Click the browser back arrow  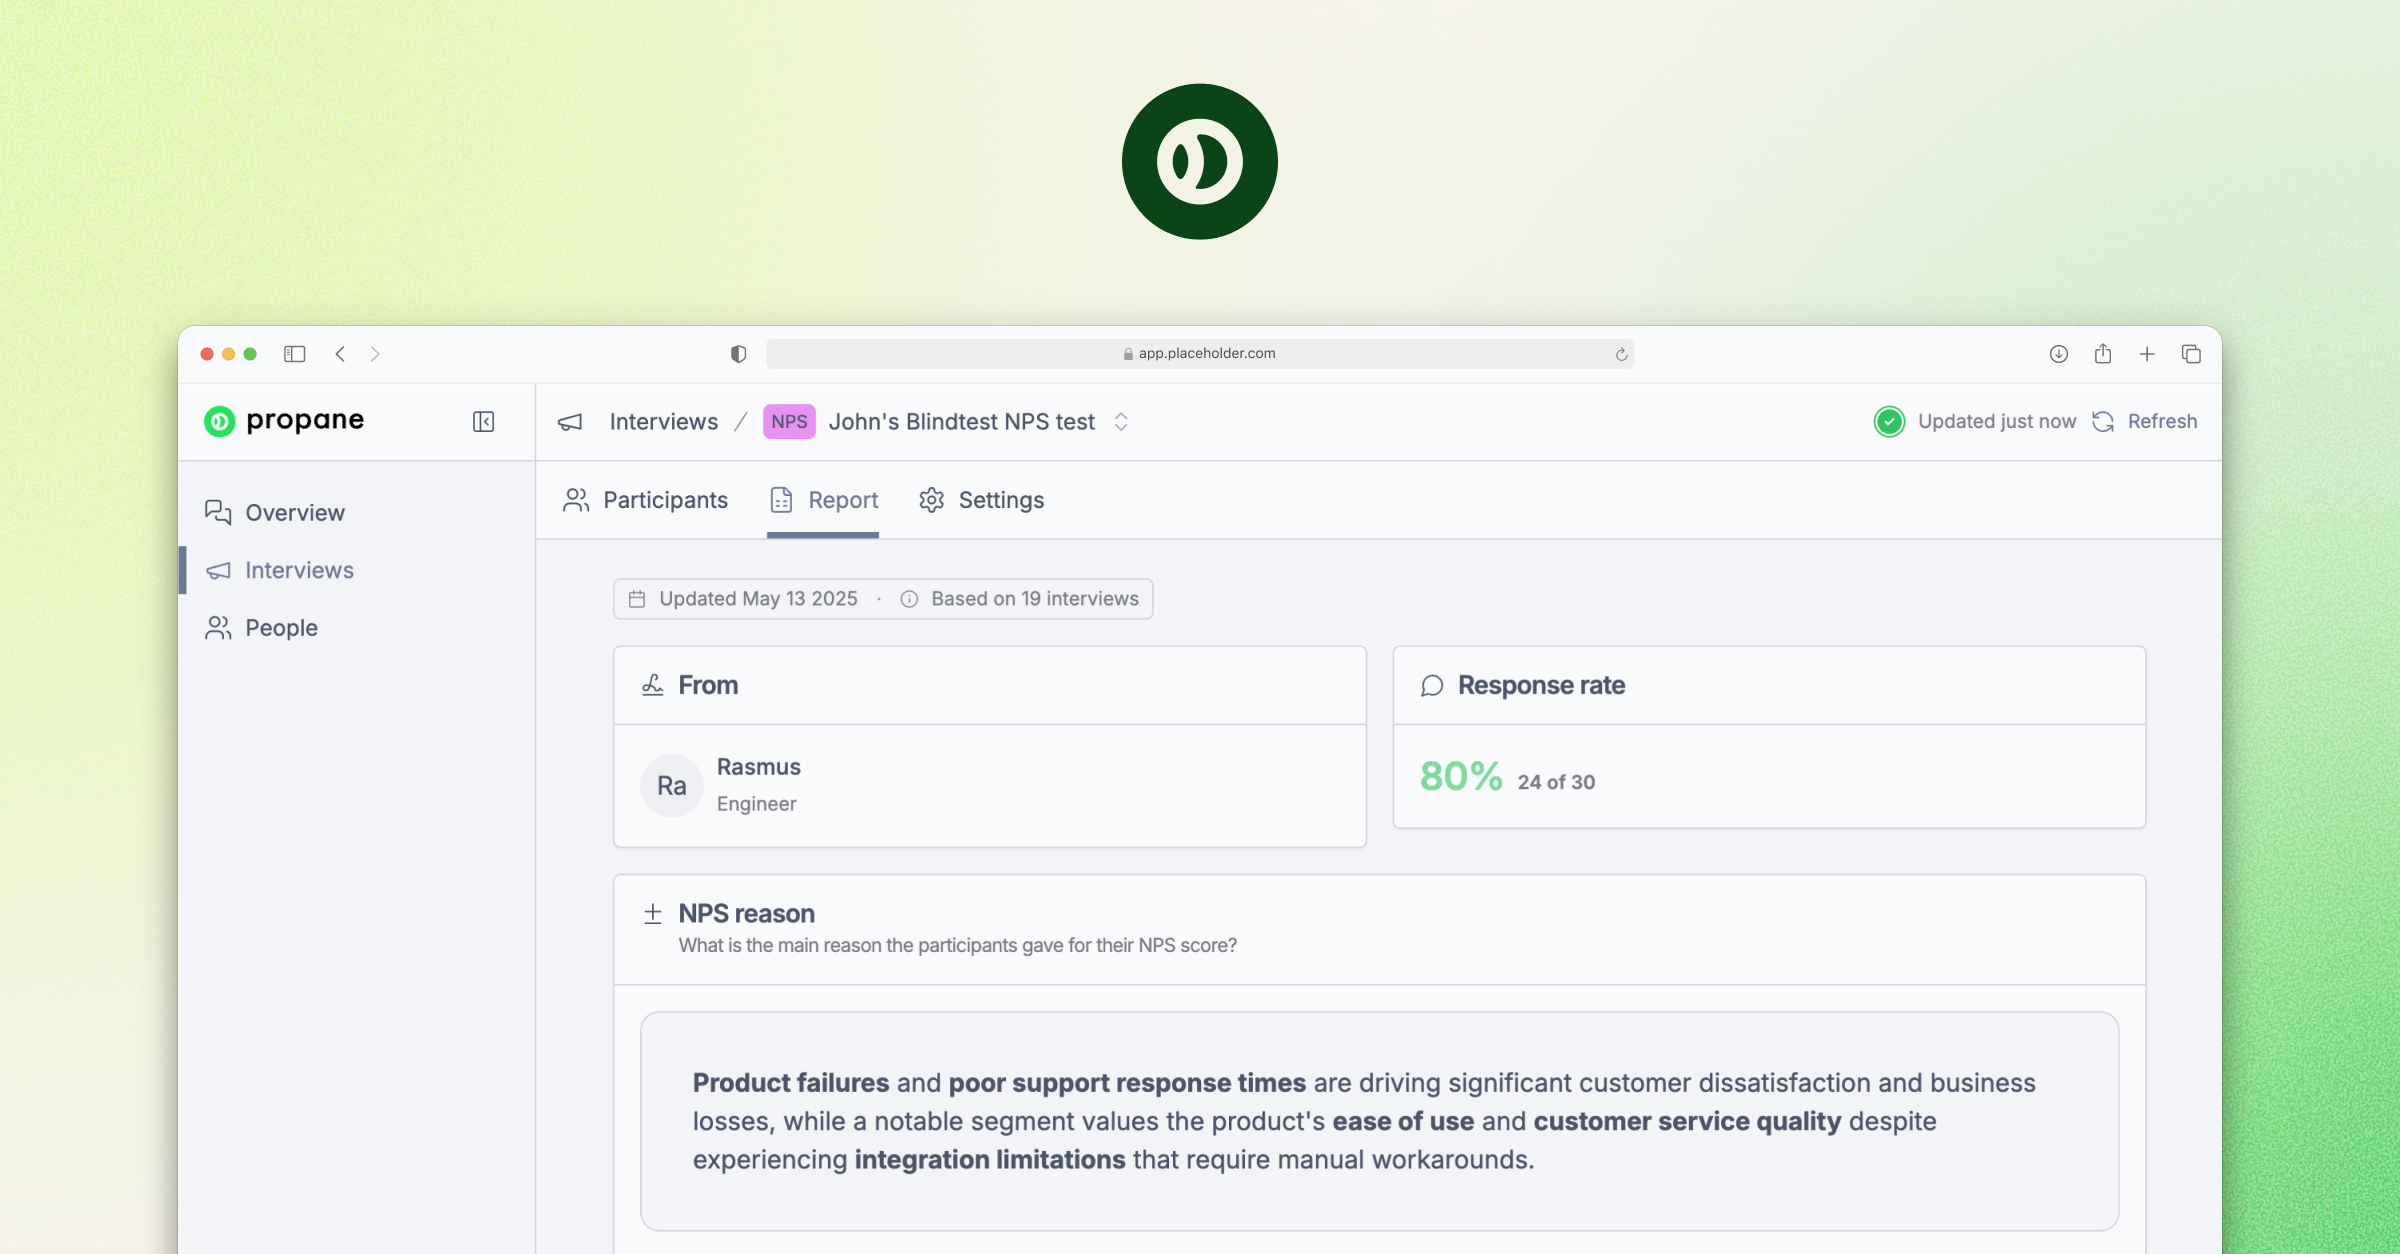pyautogui.click(x=340, y=354)
